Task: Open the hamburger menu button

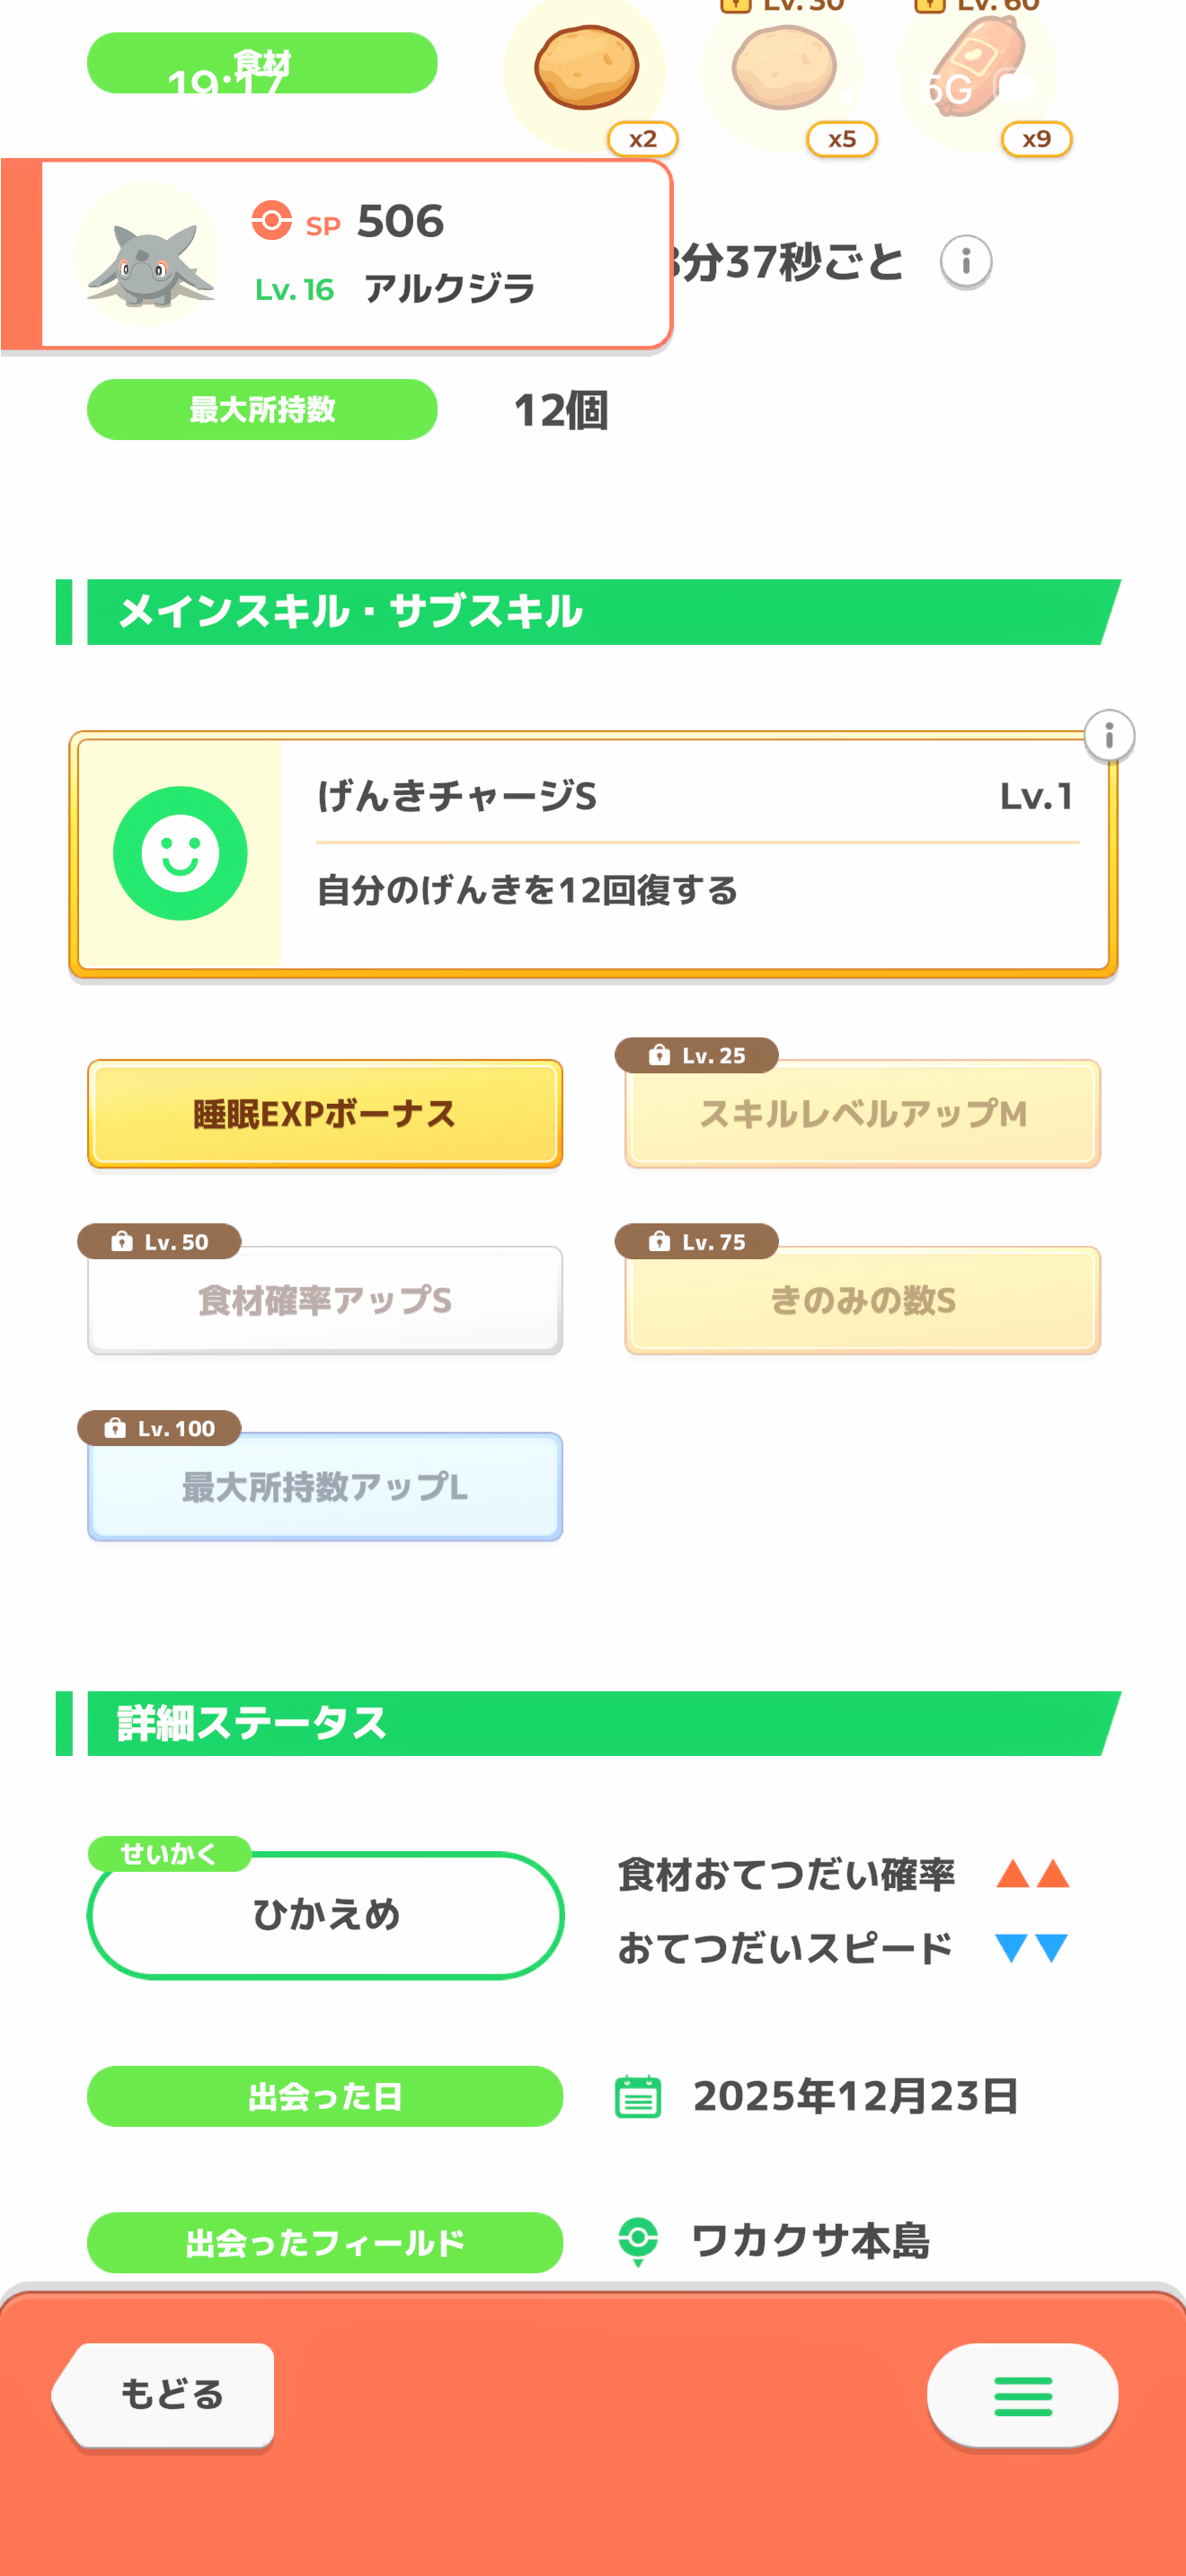Action: (1022, 2396)
